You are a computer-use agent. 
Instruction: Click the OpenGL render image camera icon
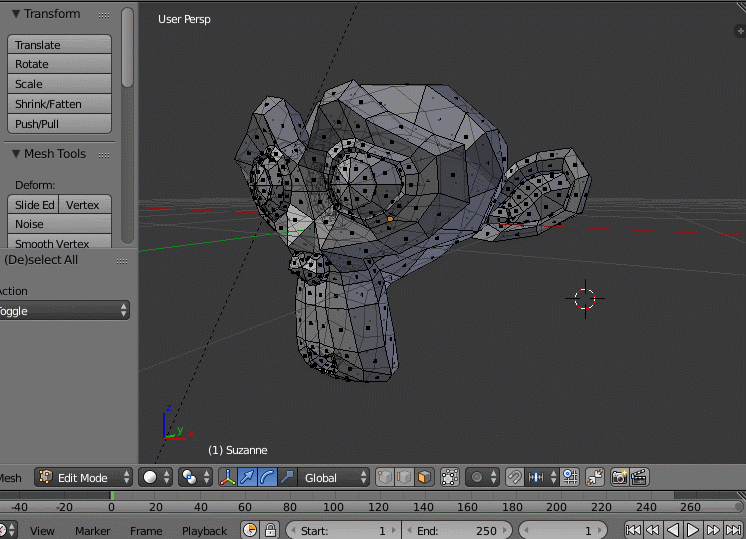coord(619,477)
